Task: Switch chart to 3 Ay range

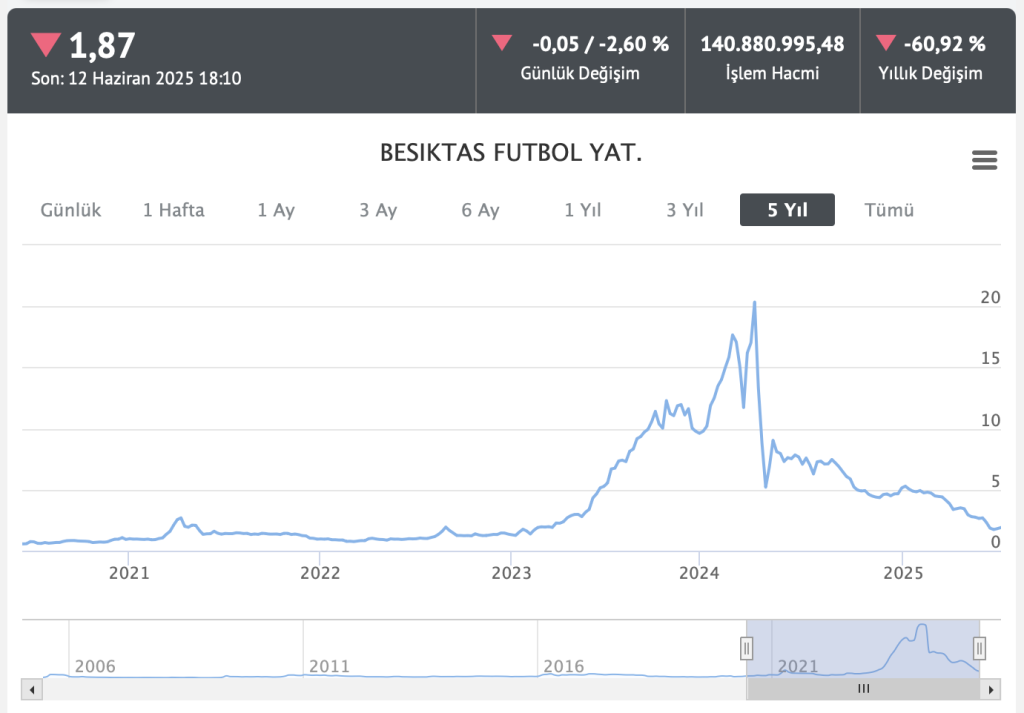Action: tap(378, 210)
